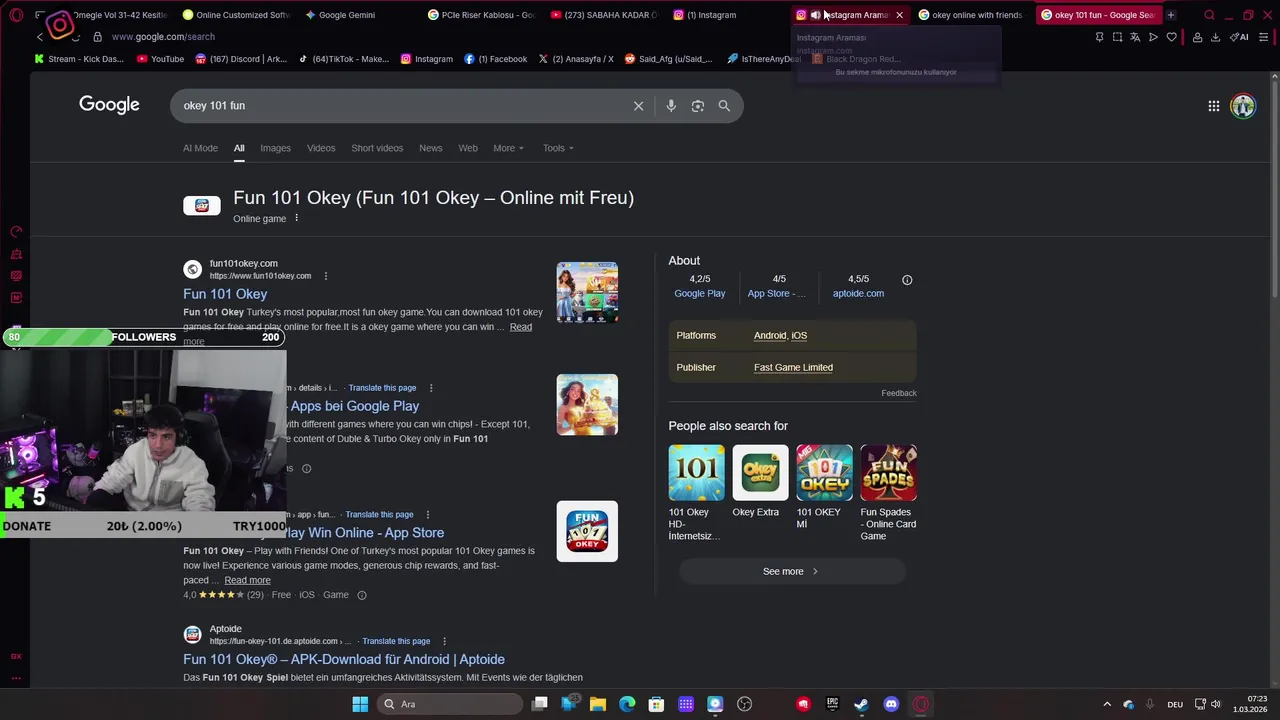This screenshot has width=1280, height=720.
Task: Click the Google logo
Action: [x=109, y=105]
